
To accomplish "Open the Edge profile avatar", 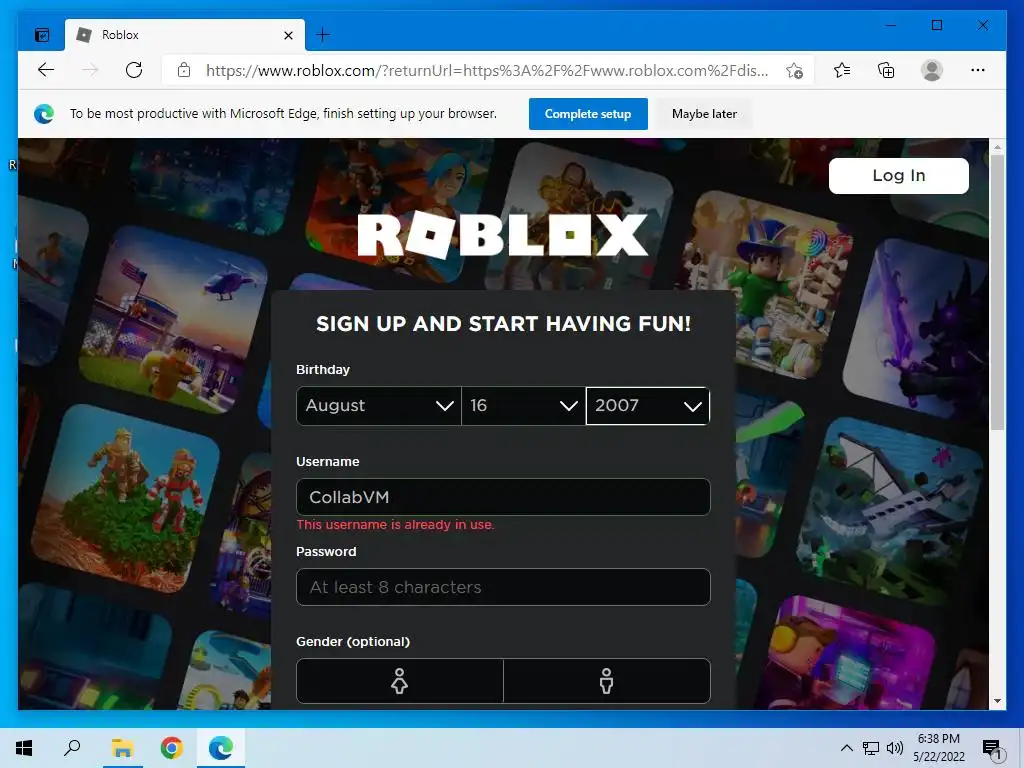I will [932, 70].
